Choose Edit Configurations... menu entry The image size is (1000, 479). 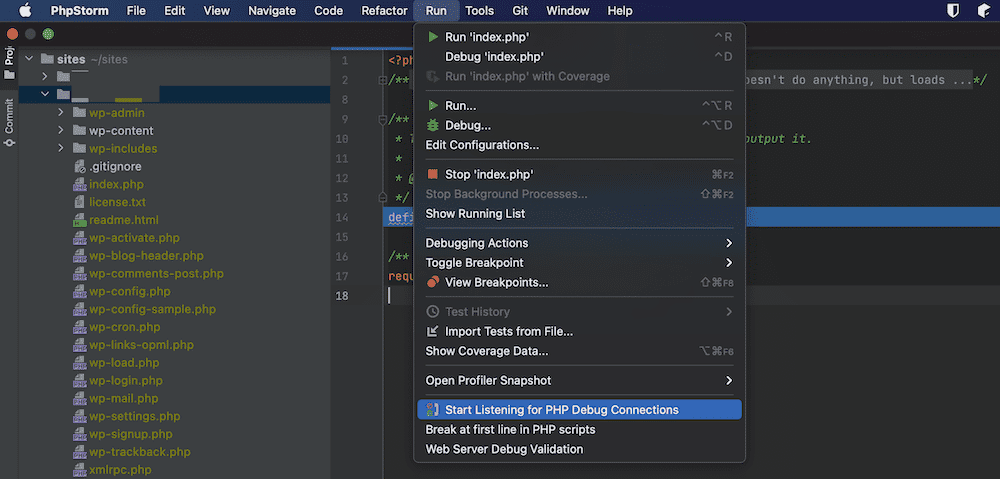[482, 145]
